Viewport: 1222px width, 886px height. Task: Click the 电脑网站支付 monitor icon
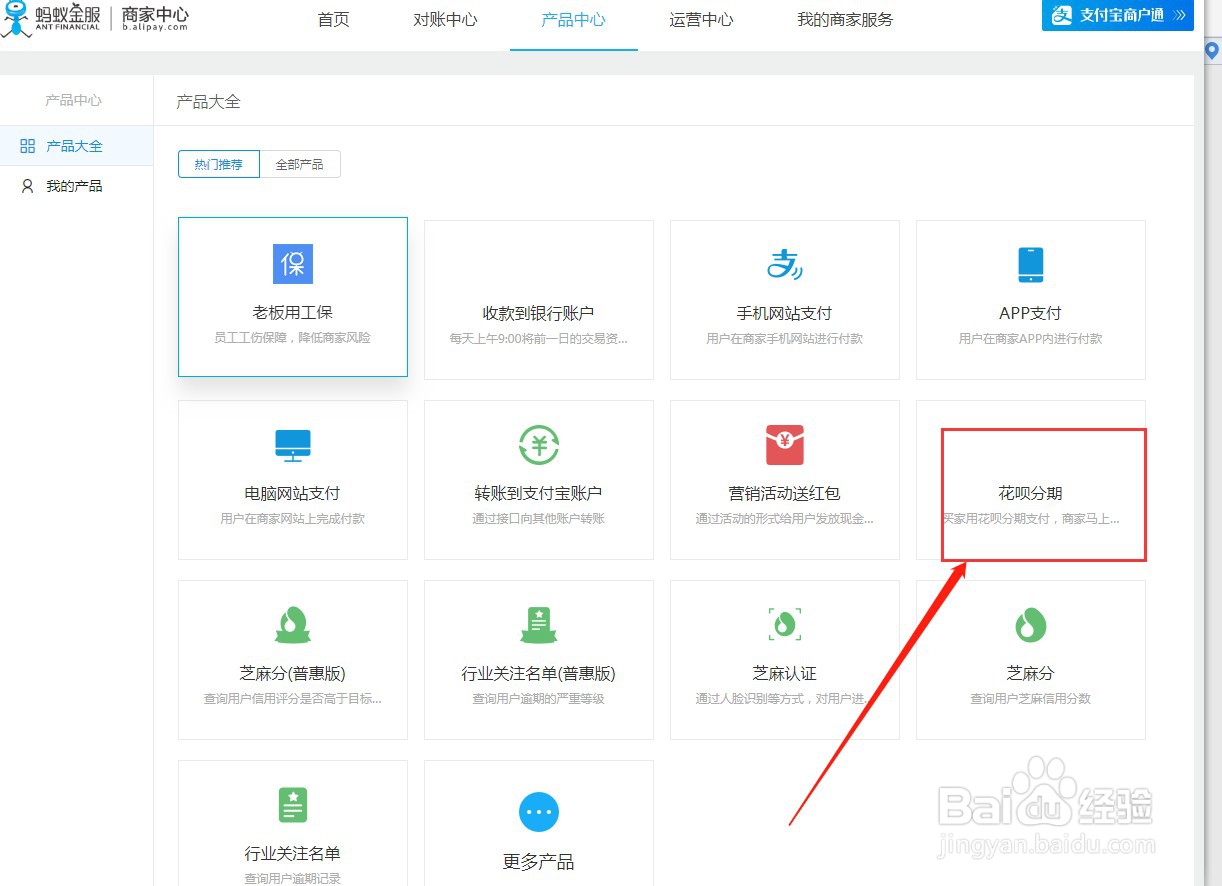click(293, 445)
